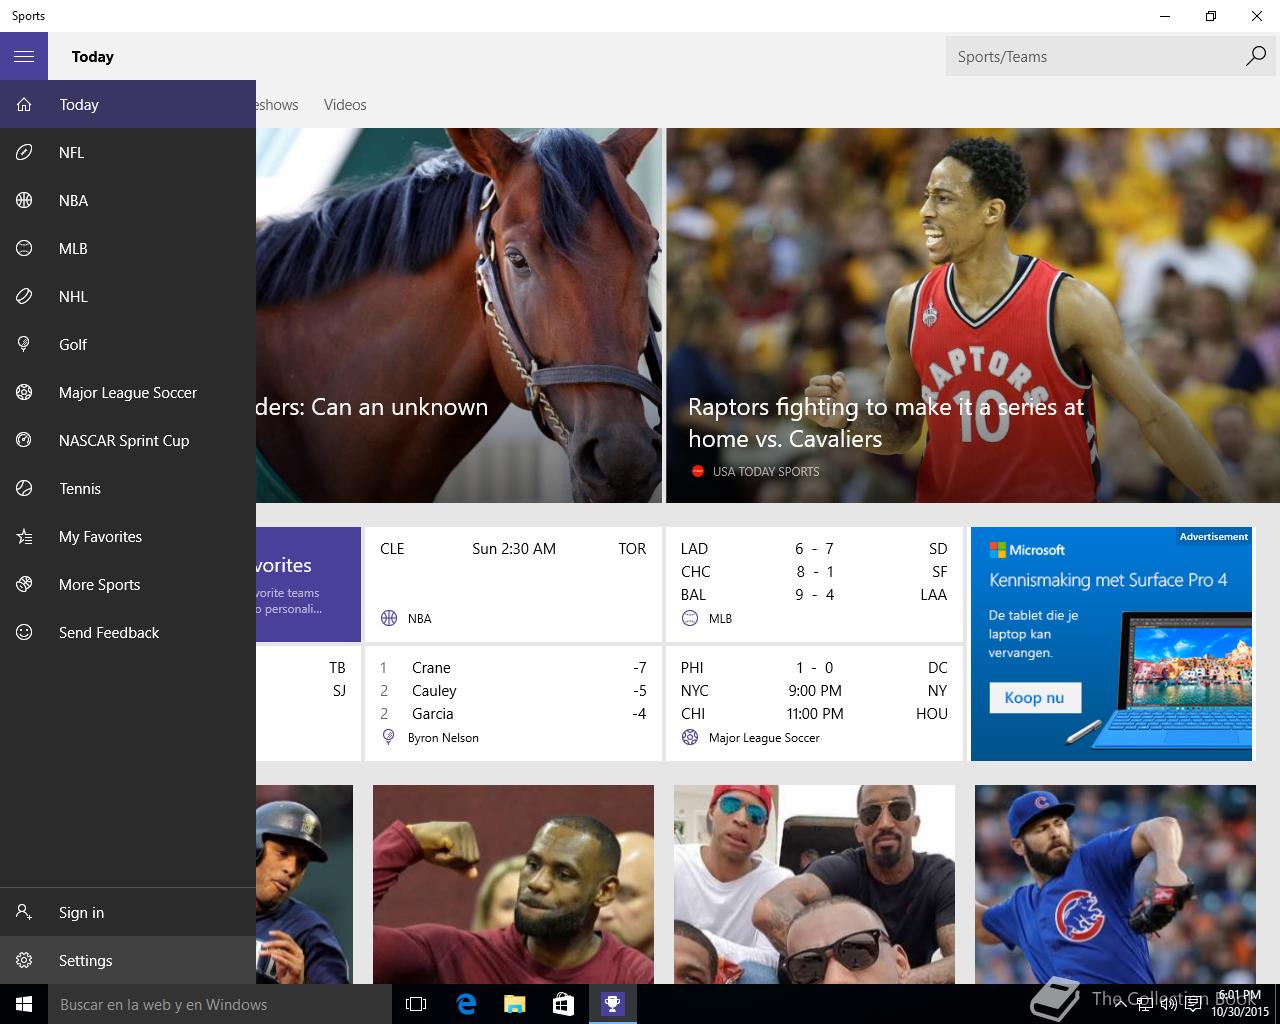Open the Cubs pitcher article thumbnail

pos(1115,884)
